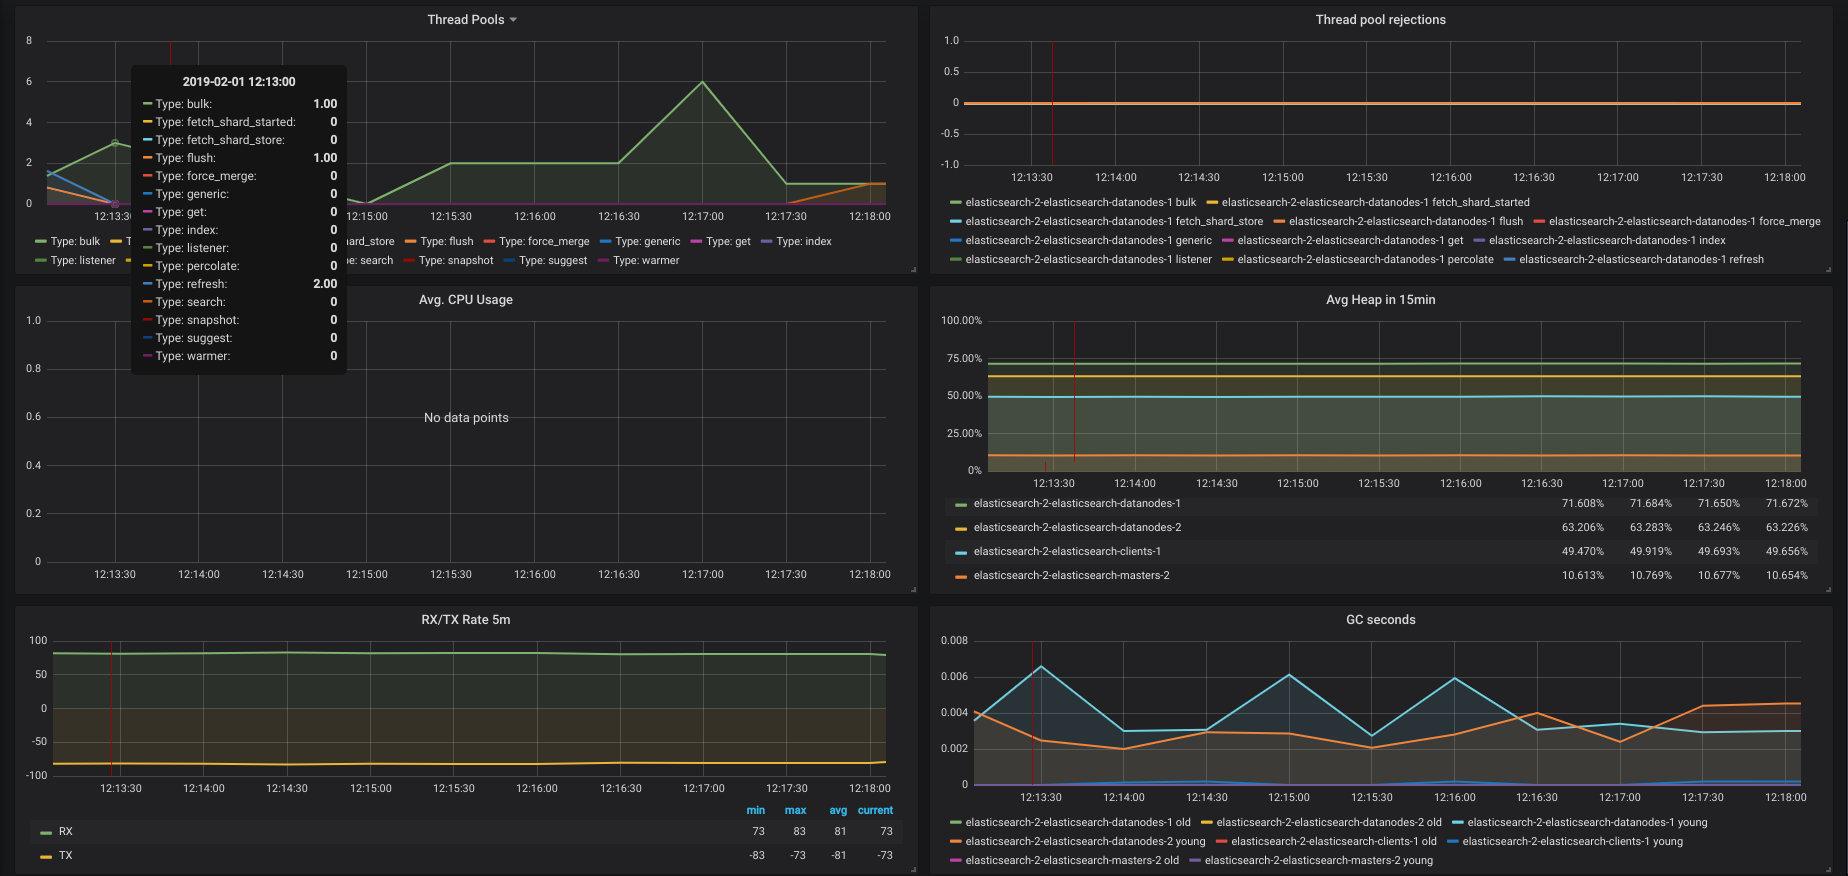Toggle the TX series in RX/TX legend
Screen dimensions: 1848x876
(65, 855)
